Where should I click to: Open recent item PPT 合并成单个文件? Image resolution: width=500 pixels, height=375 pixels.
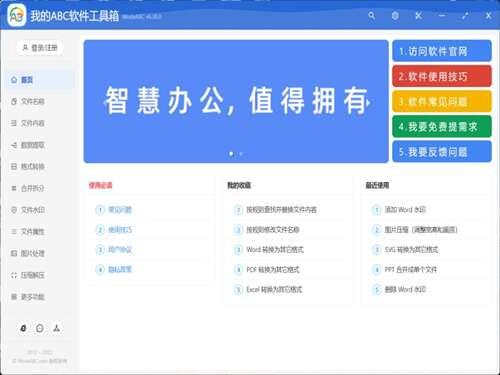(x=411, y=269)
